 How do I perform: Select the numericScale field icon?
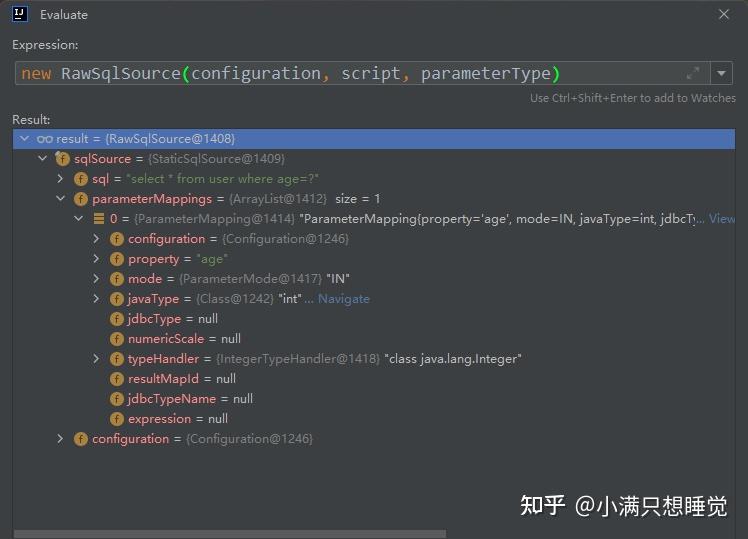pyautogui.click(x=117, y=339)
